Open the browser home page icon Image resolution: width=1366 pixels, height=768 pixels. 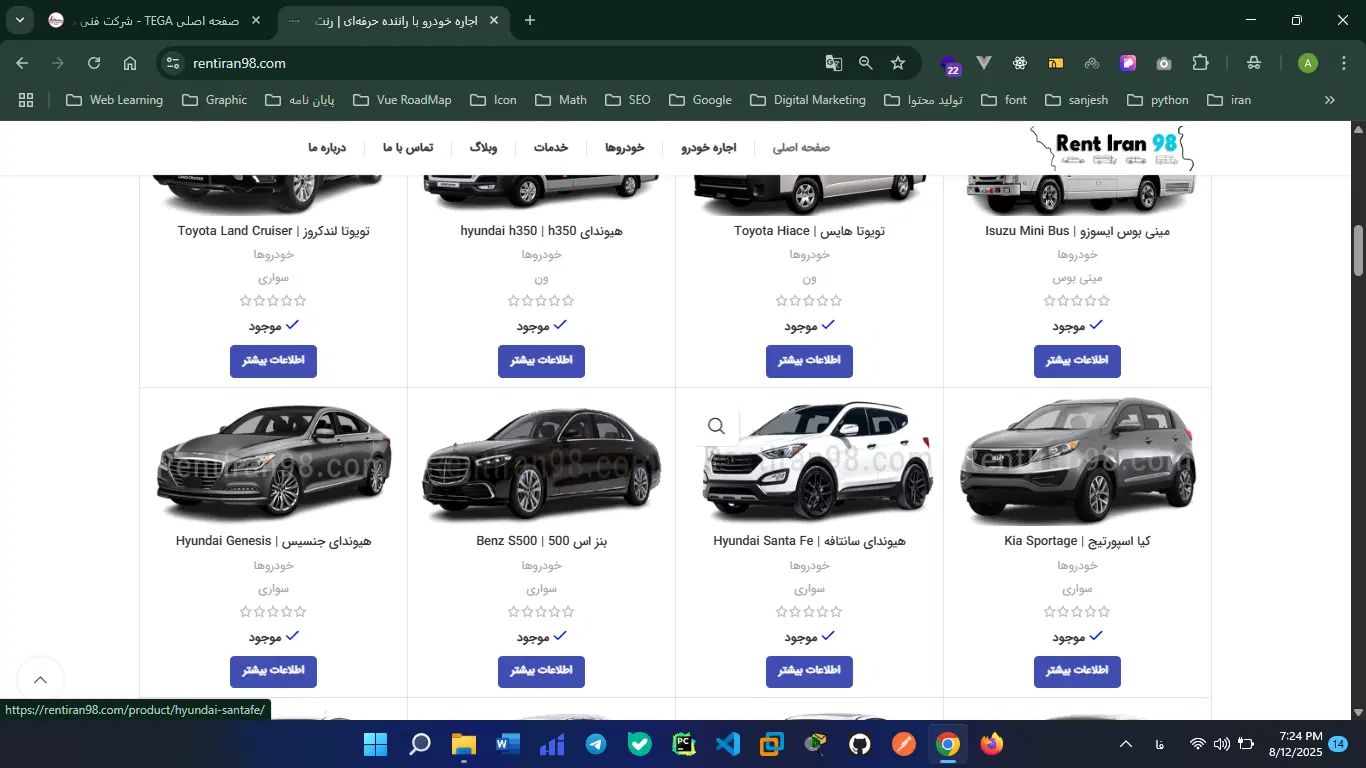click(130, 63)
